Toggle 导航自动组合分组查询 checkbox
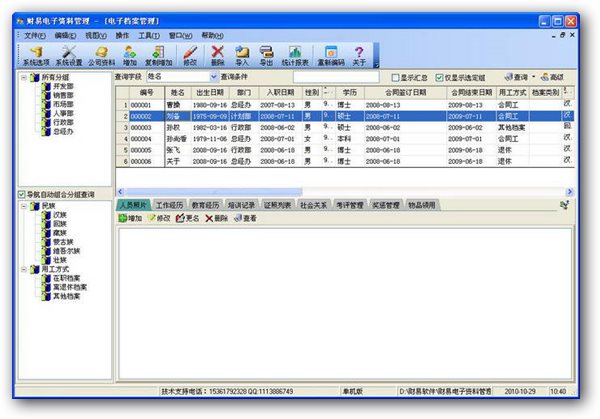The image size is (600, 419). point(22,194)
